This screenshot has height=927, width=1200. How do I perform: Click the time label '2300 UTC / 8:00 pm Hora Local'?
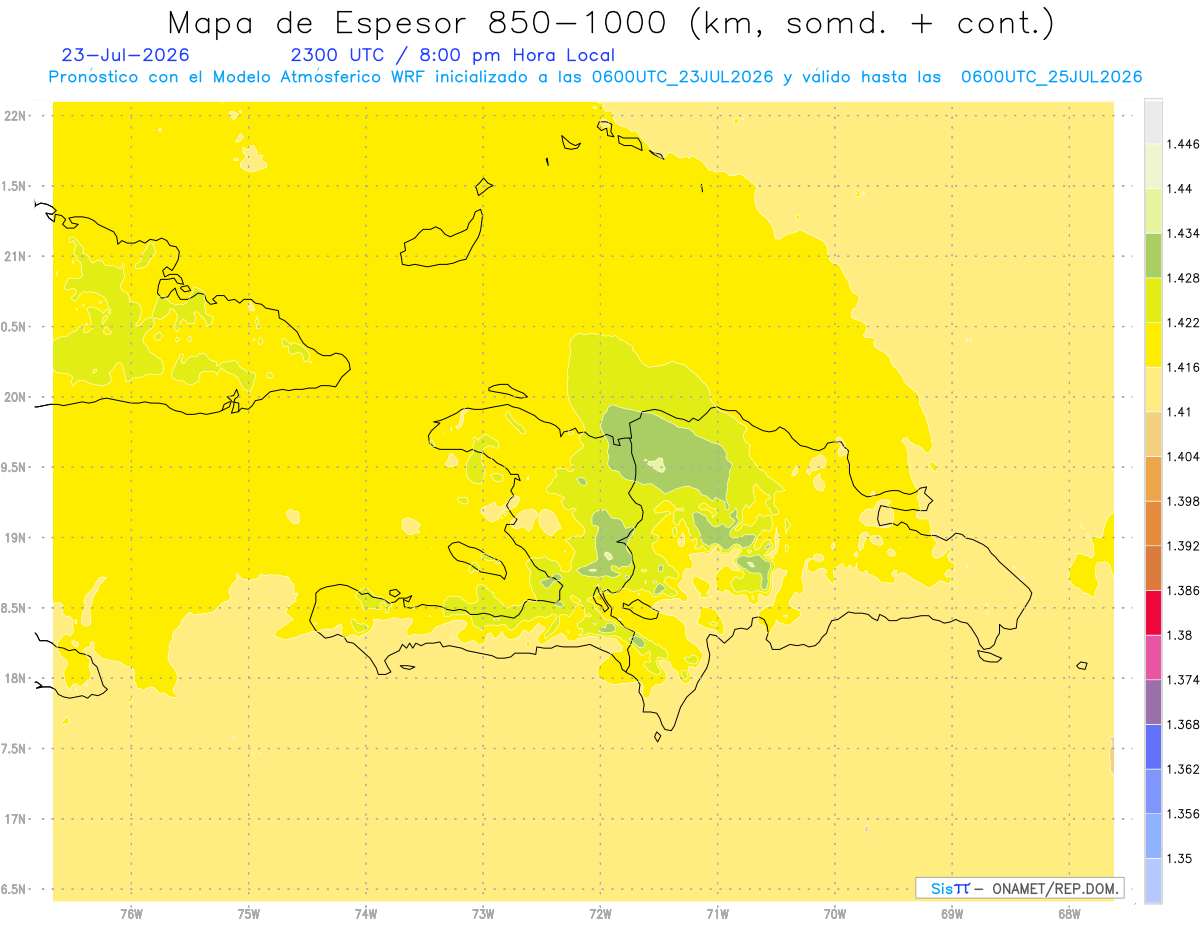click(x=452, y=55)
